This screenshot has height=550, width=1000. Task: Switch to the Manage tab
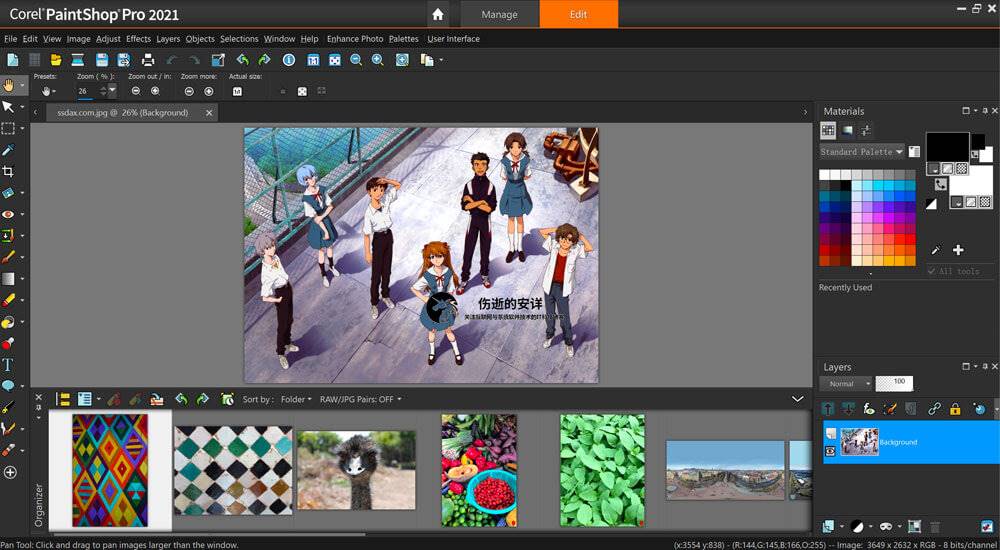pos(499,14)
